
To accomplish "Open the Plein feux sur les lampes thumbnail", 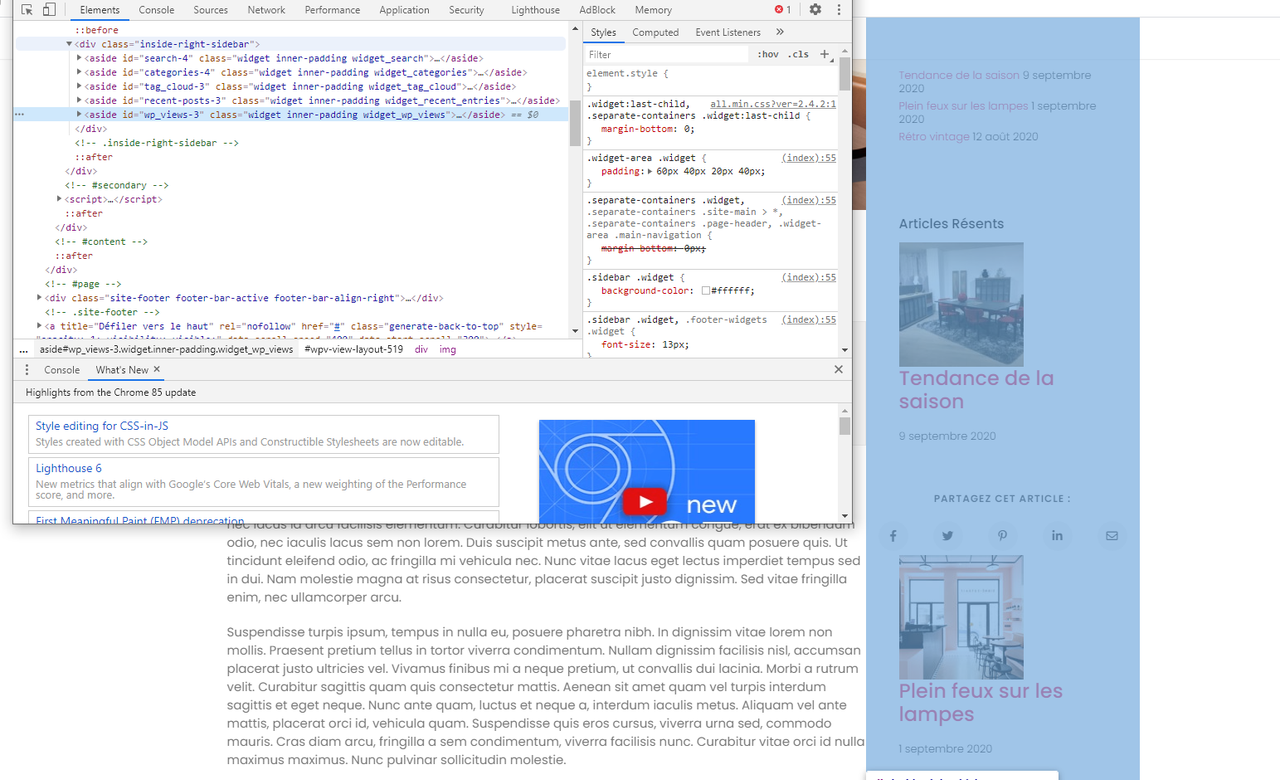I will point(961,618).
